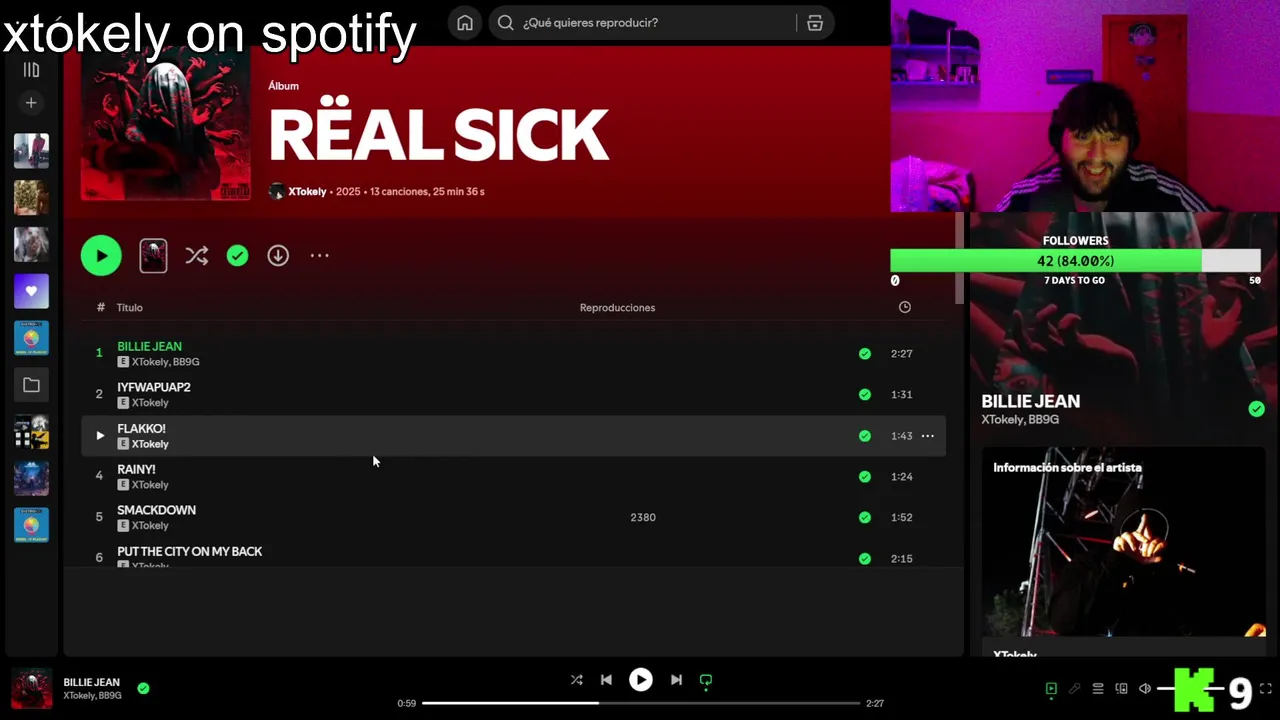Download the album
Screen dimensions: 1280x720
click(278, 256)
